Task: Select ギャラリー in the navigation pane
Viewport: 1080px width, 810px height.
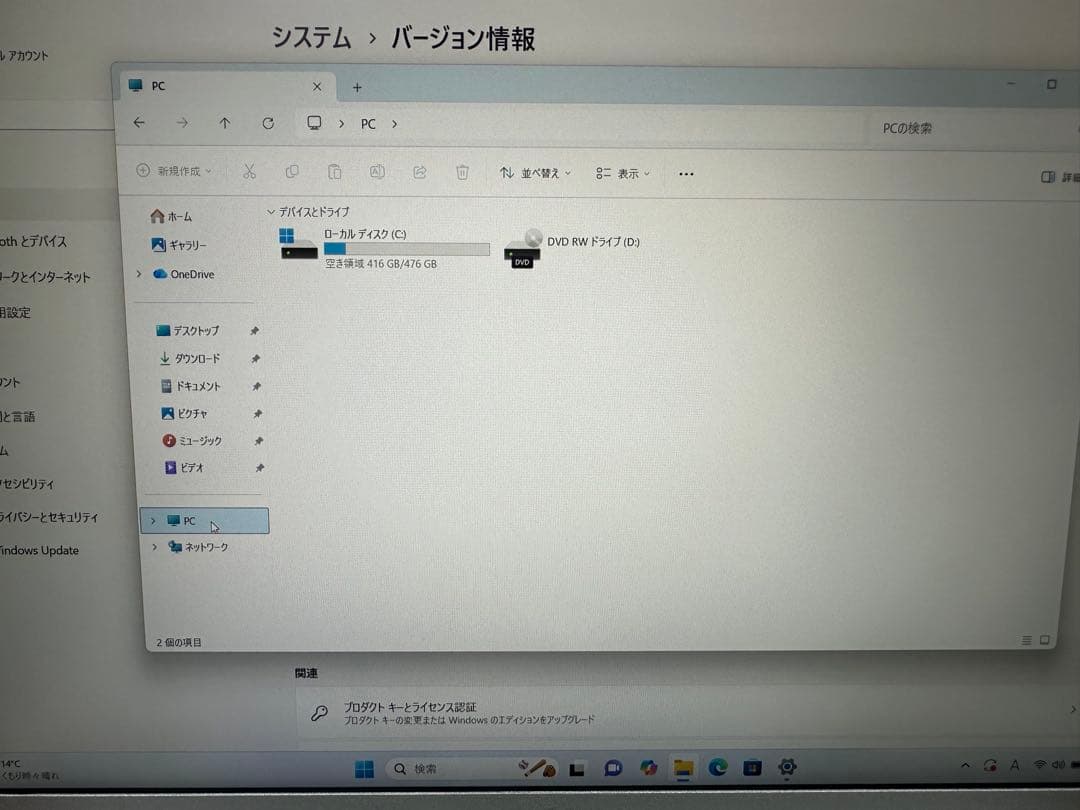Action: tap(179, 245)
